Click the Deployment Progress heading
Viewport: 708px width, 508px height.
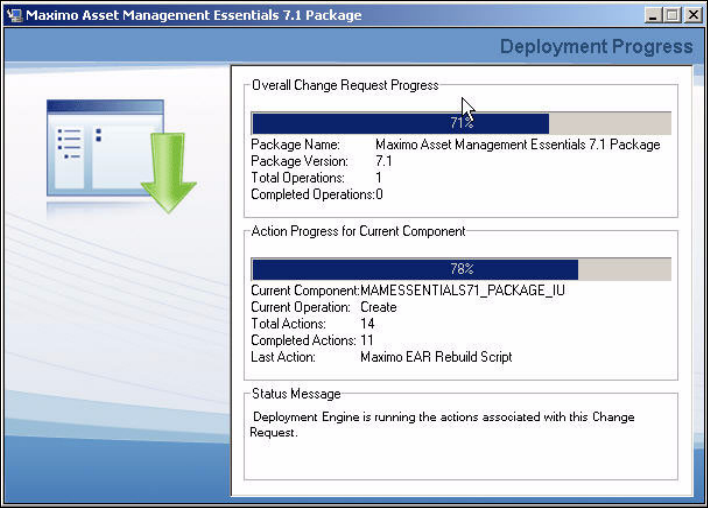coord(596,47)
